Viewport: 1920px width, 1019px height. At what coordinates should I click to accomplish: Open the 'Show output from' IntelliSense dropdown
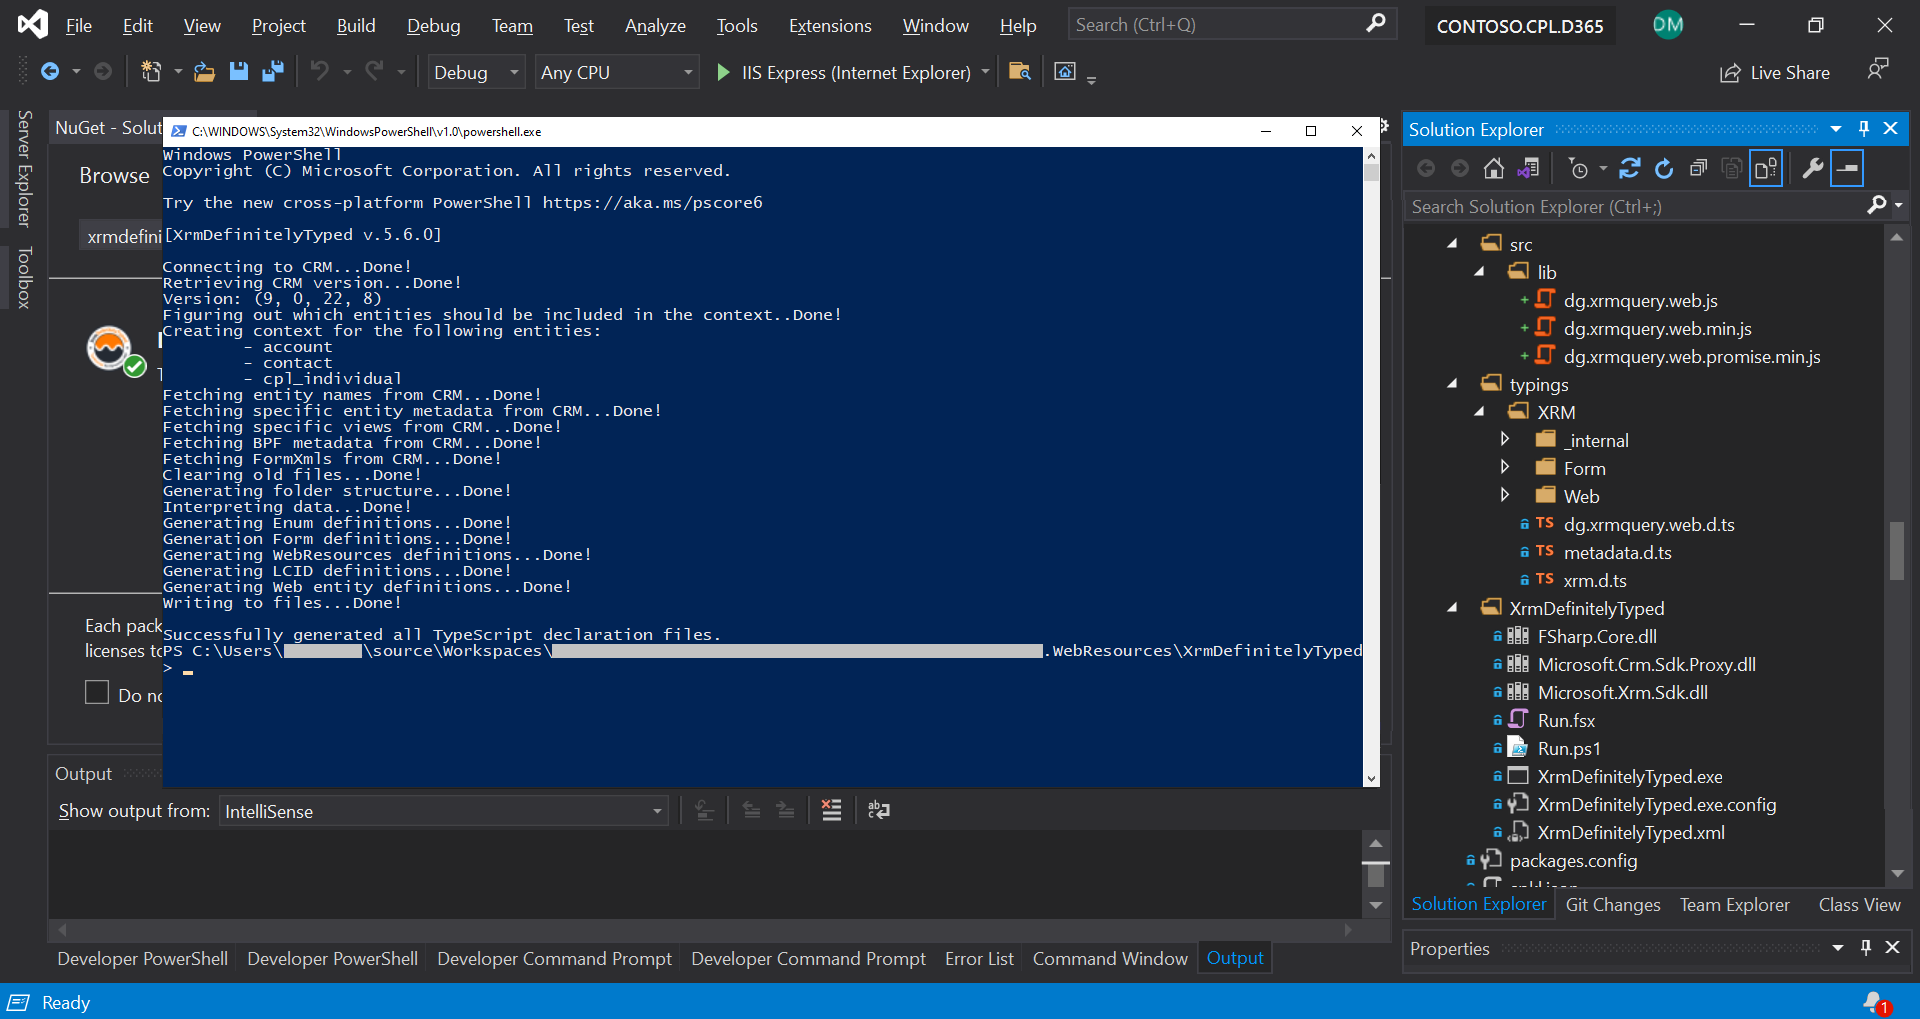[443, 811]
